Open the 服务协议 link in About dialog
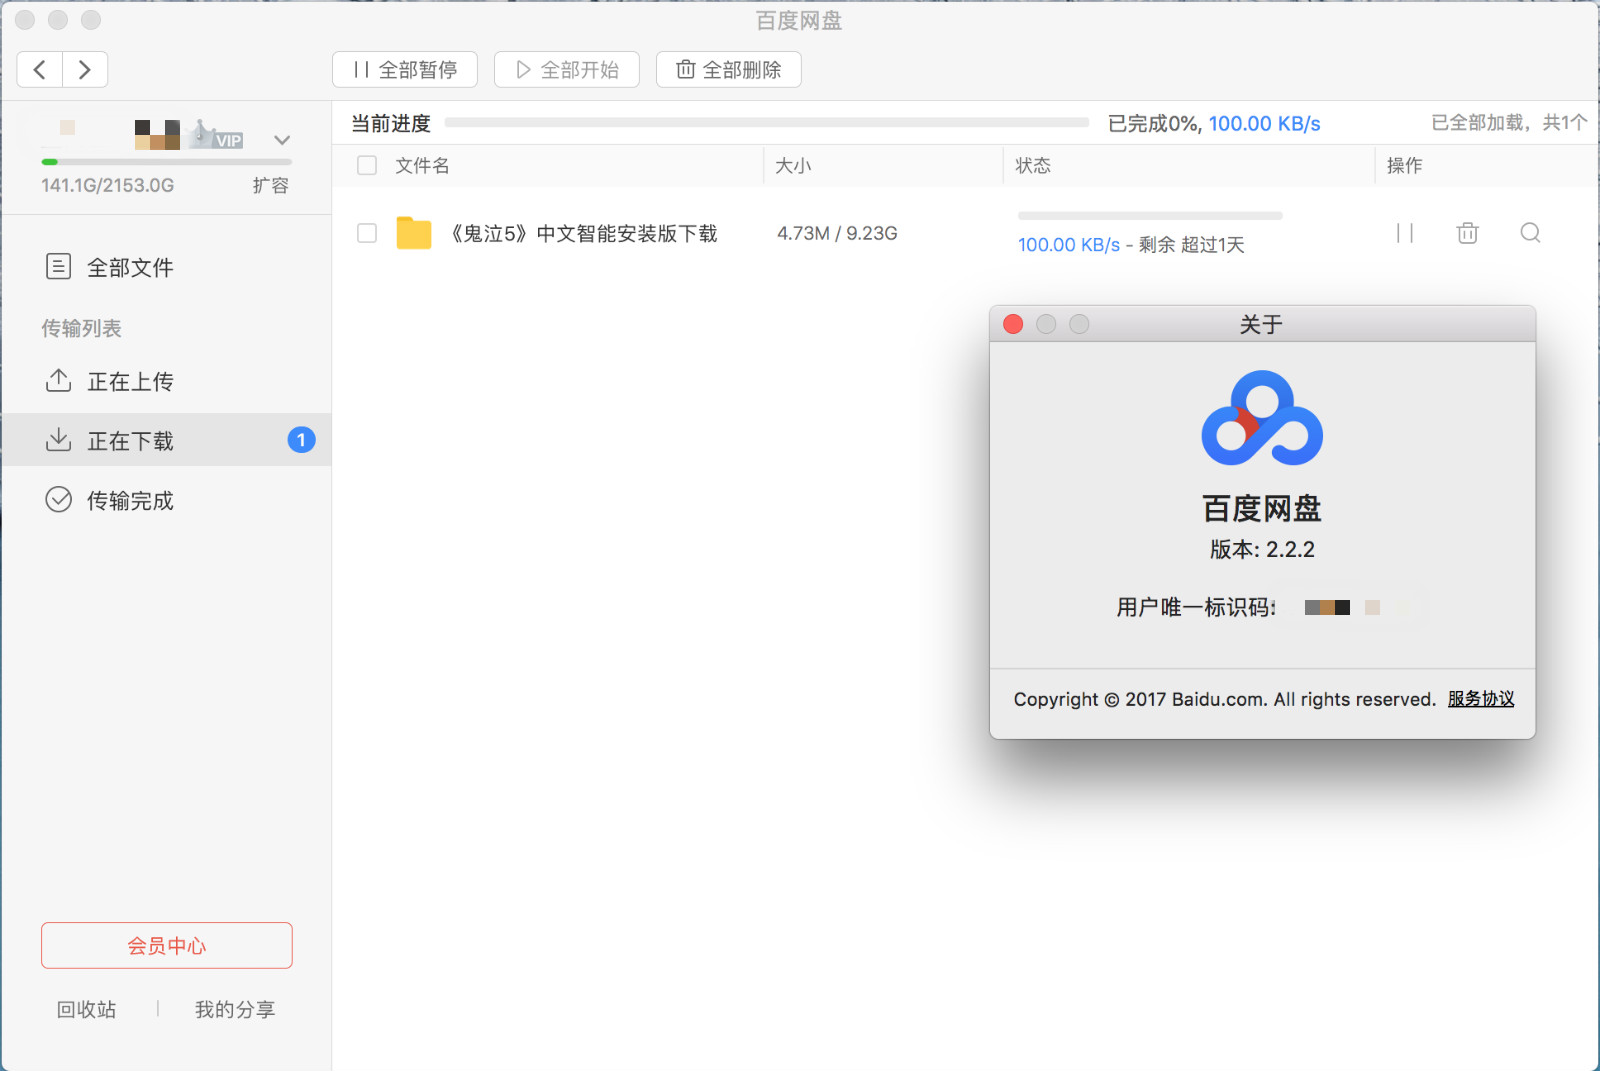Image resolution: width=1600 pixels, height=1071 pixels. point(1481,699)
